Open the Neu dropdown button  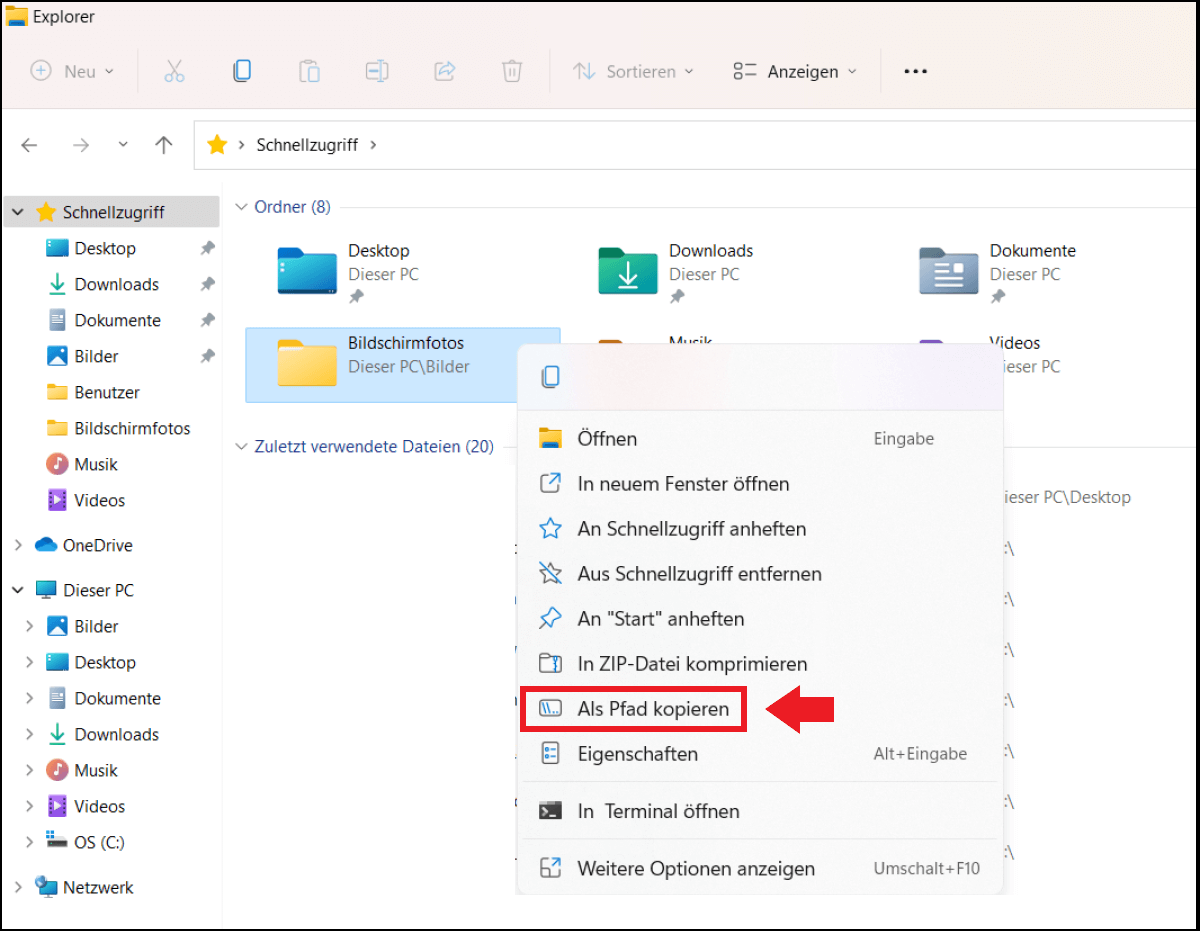(x=72, y=71)
